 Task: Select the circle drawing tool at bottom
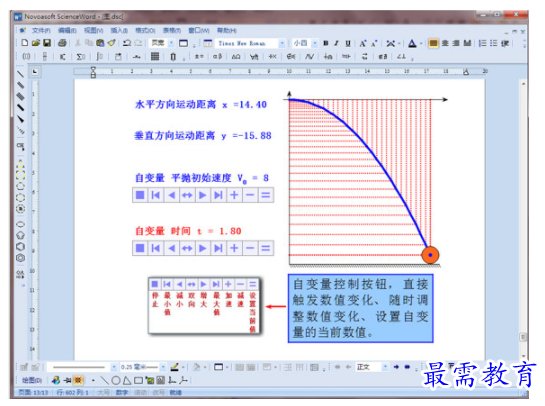click(x=116, y=381)
